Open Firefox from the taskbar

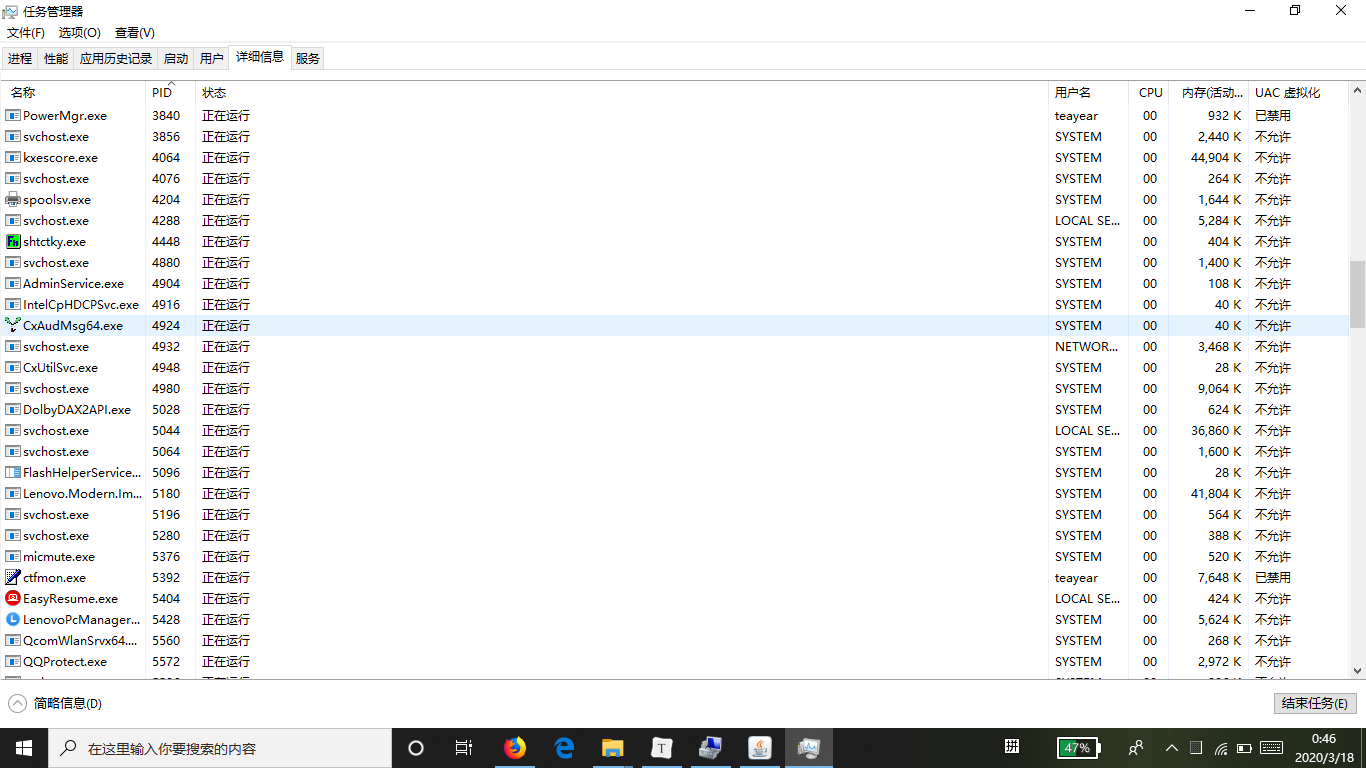(515, 748)
